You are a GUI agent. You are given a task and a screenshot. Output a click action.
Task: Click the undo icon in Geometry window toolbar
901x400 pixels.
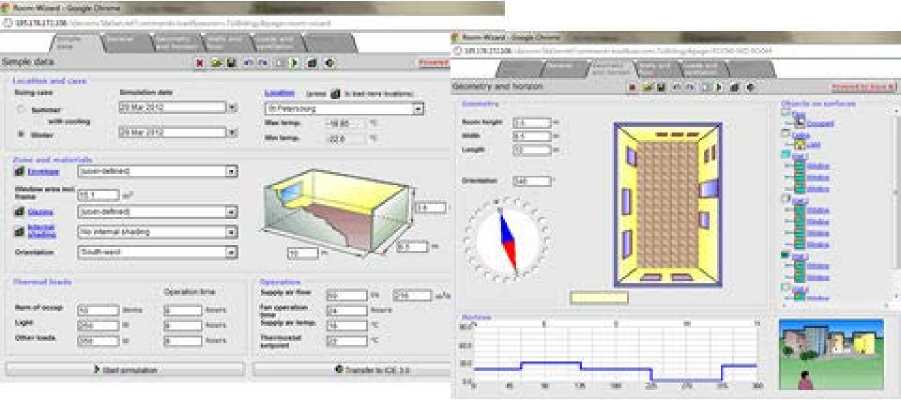pos(678,87)
